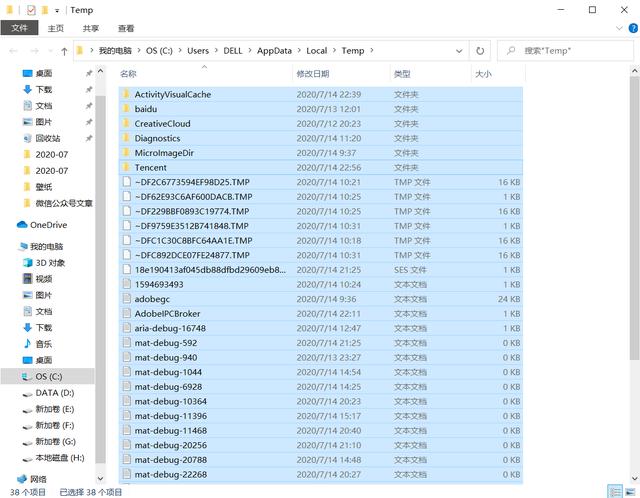Image resolution: width=640 pixels, height=498 pixels.
Task: Go up one folder level arrow
Action: coord(64,51)
